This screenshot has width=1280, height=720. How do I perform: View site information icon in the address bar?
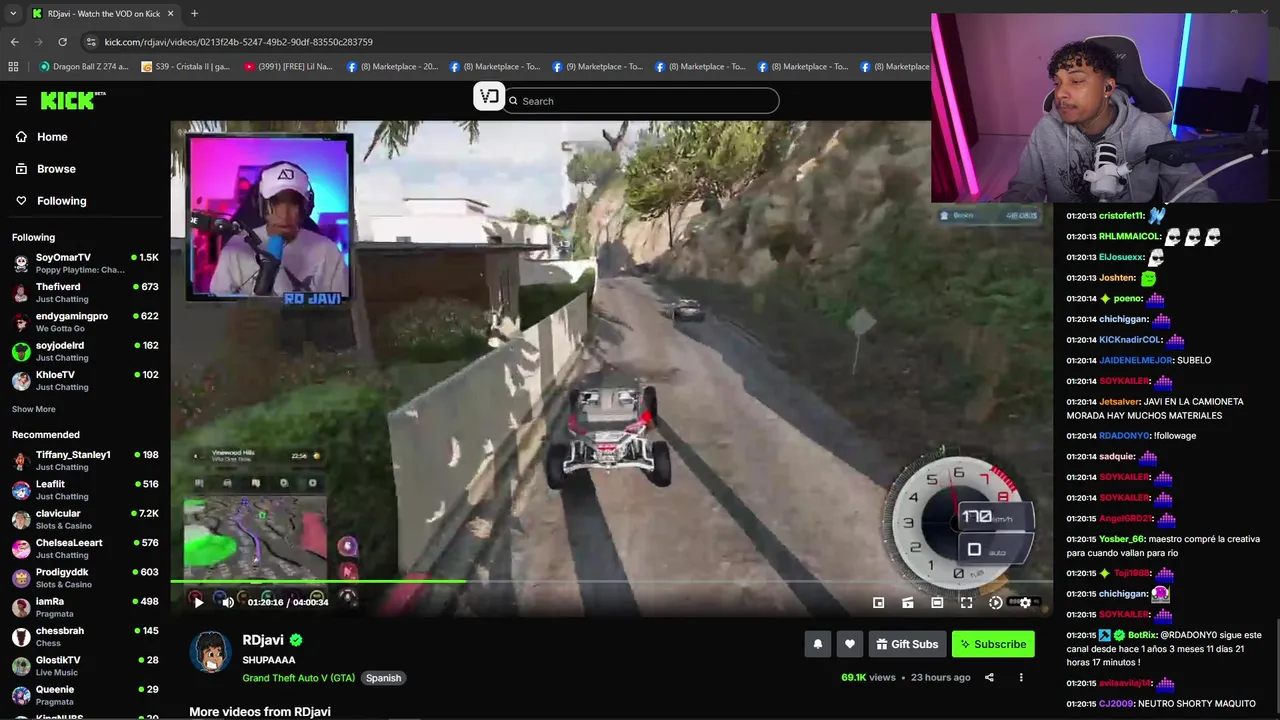(91, 42)
